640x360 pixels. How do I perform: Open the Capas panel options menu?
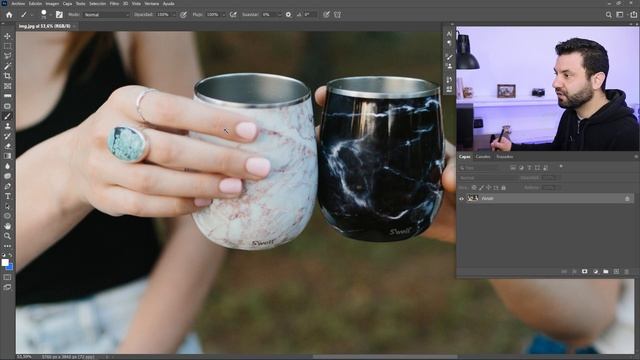coord(636,157)
